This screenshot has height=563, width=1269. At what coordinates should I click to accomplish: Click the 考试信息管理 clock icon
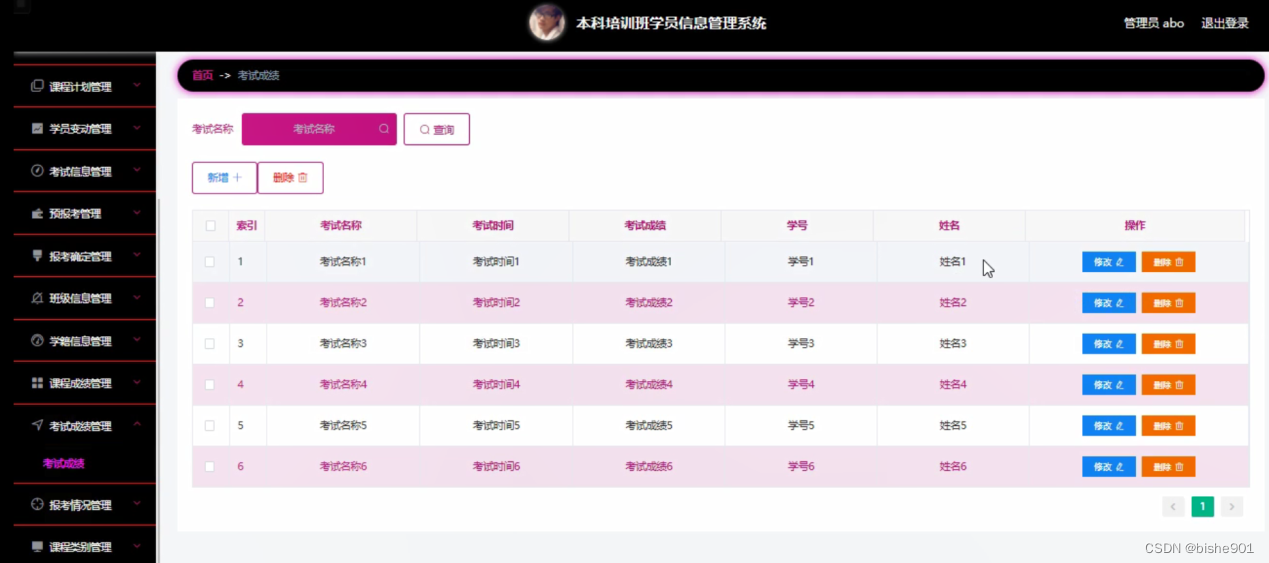37,171
